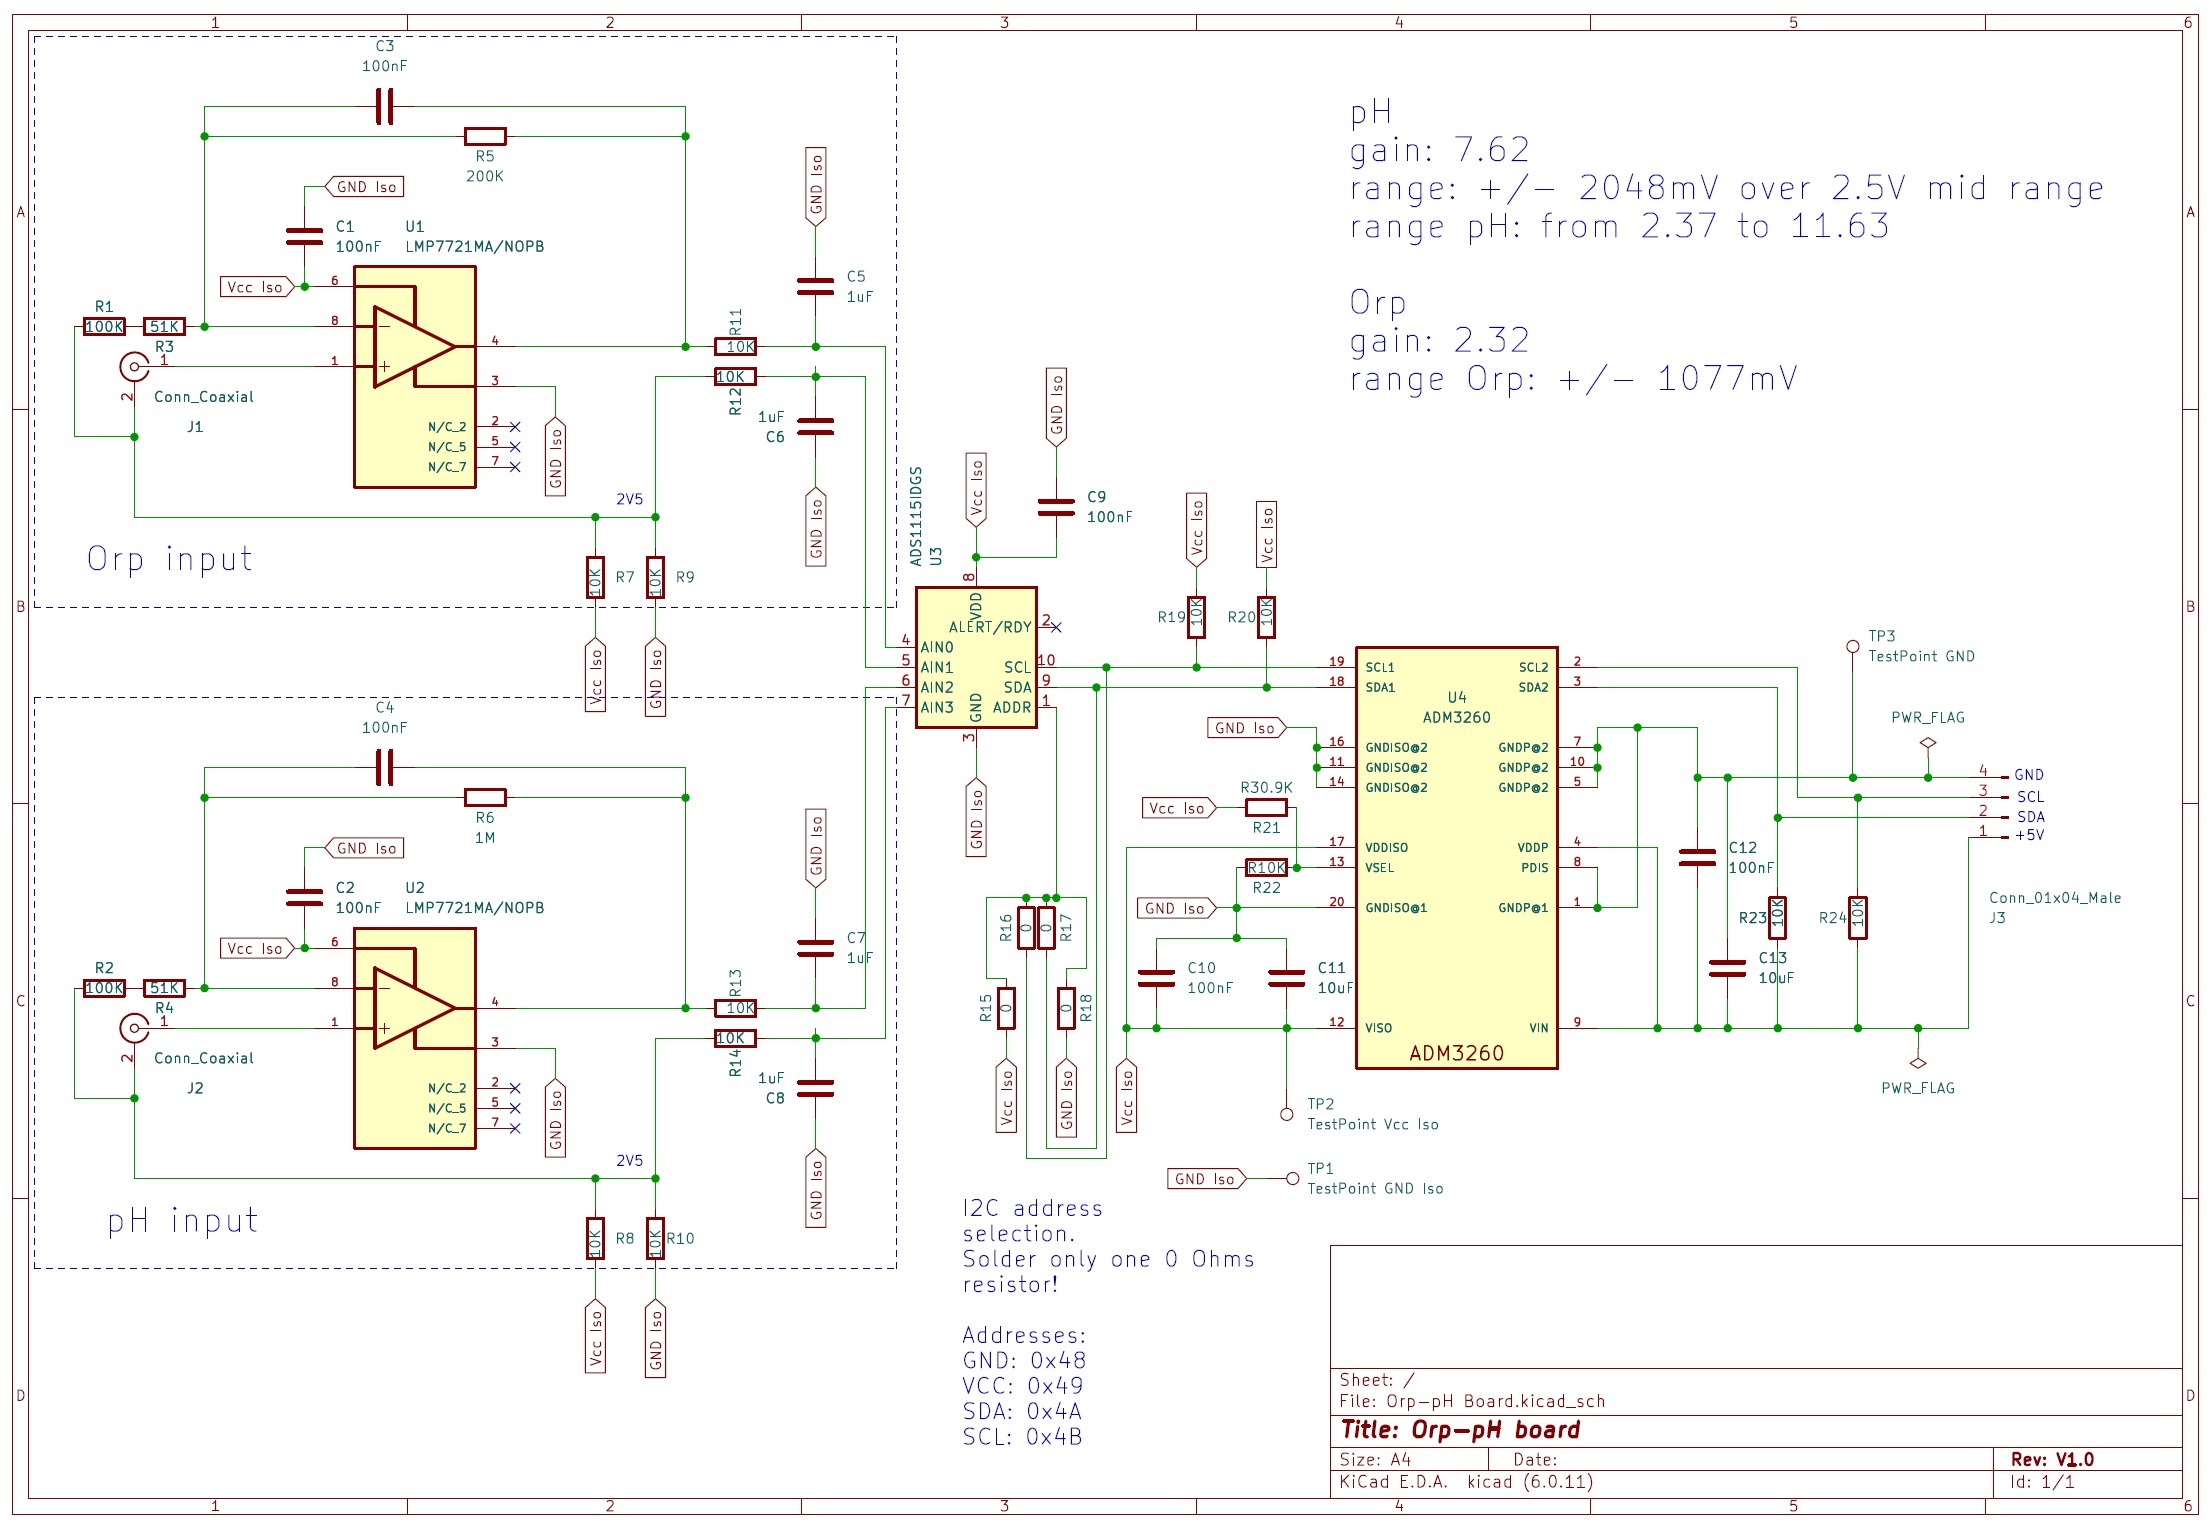Select resistor R21 30.9K symbol
The height and width of the screenshot is (1529, 2209).
coord(1266,807)
